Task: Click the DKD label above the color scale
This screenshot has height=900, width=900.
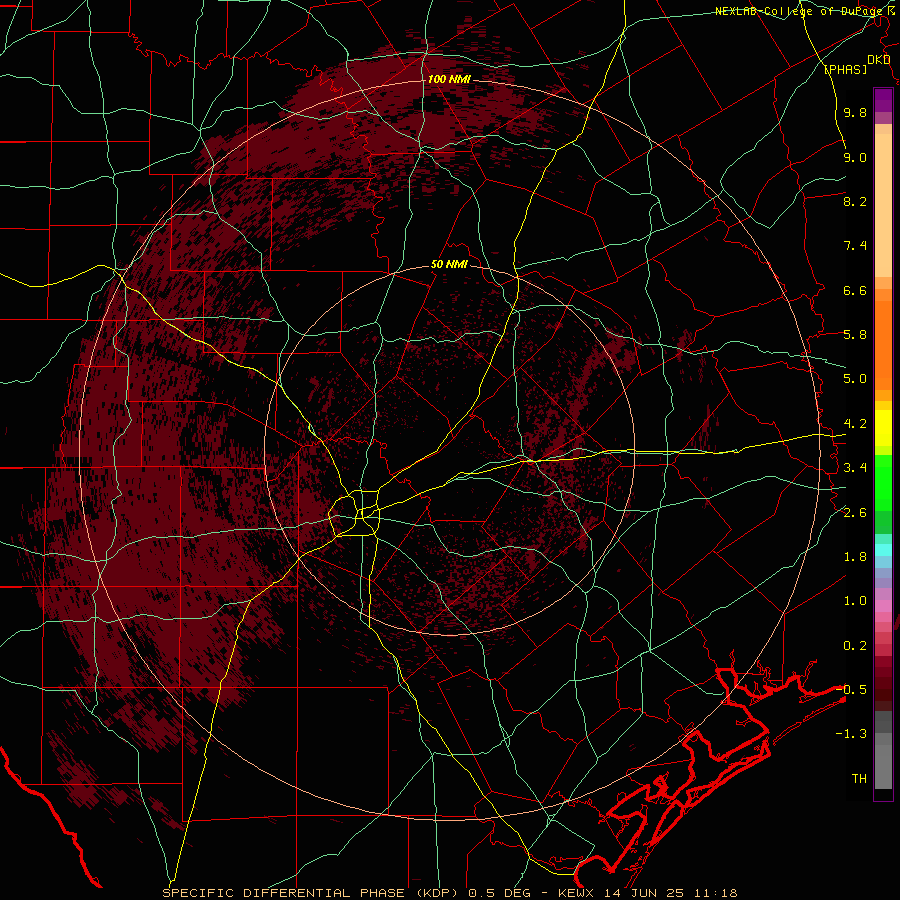Action: 878,60
